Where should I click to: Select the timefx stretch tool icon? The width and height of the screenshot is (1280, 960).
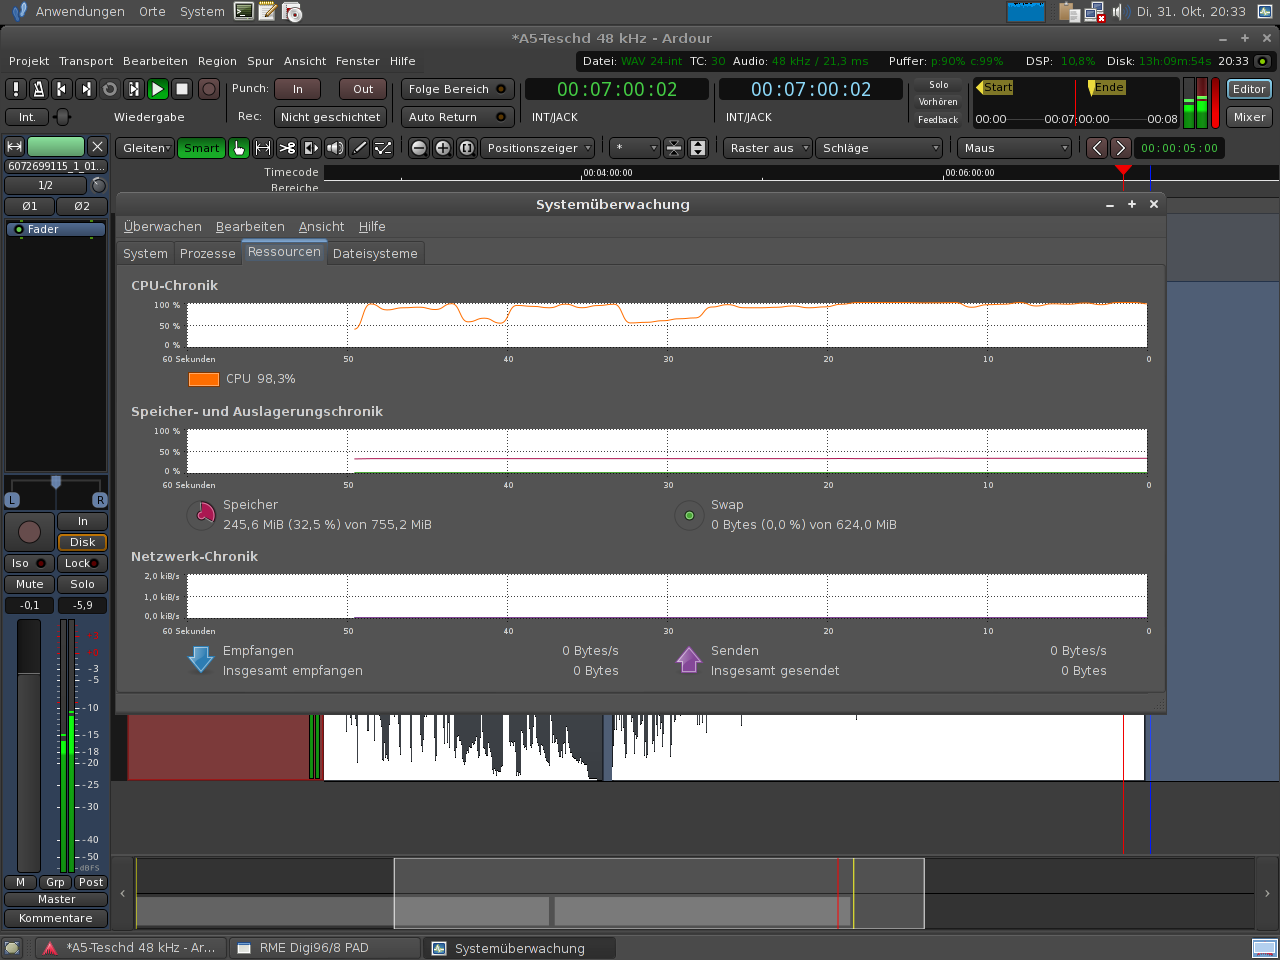(x=311, y=148)
